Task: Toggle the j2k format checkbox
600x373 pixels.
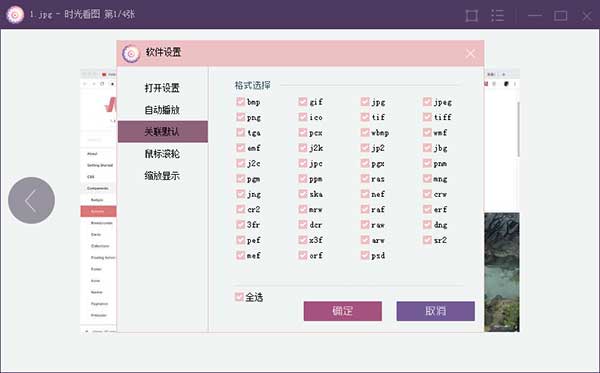Action: 303,148
